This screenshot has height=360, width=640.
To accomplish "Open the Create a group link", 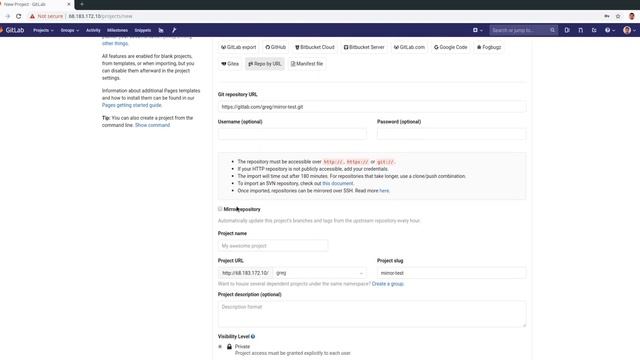I will click(x=387, y=284).
